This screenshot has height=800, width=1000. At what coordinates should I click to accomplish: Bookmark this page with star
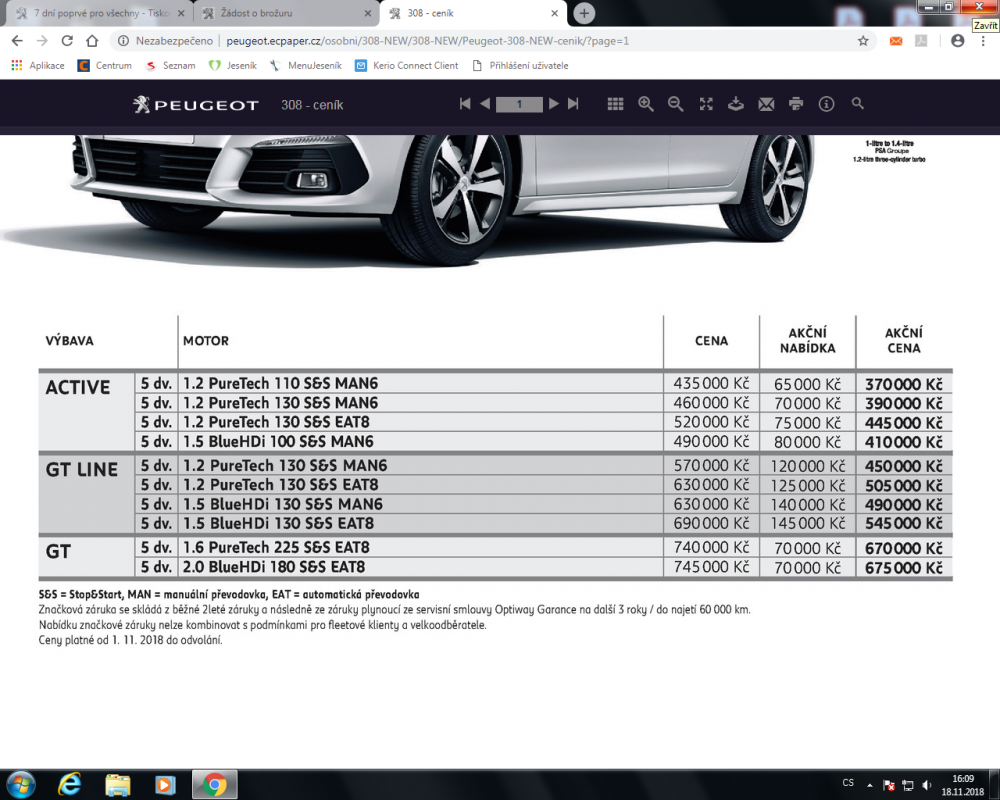click(863, 41)
